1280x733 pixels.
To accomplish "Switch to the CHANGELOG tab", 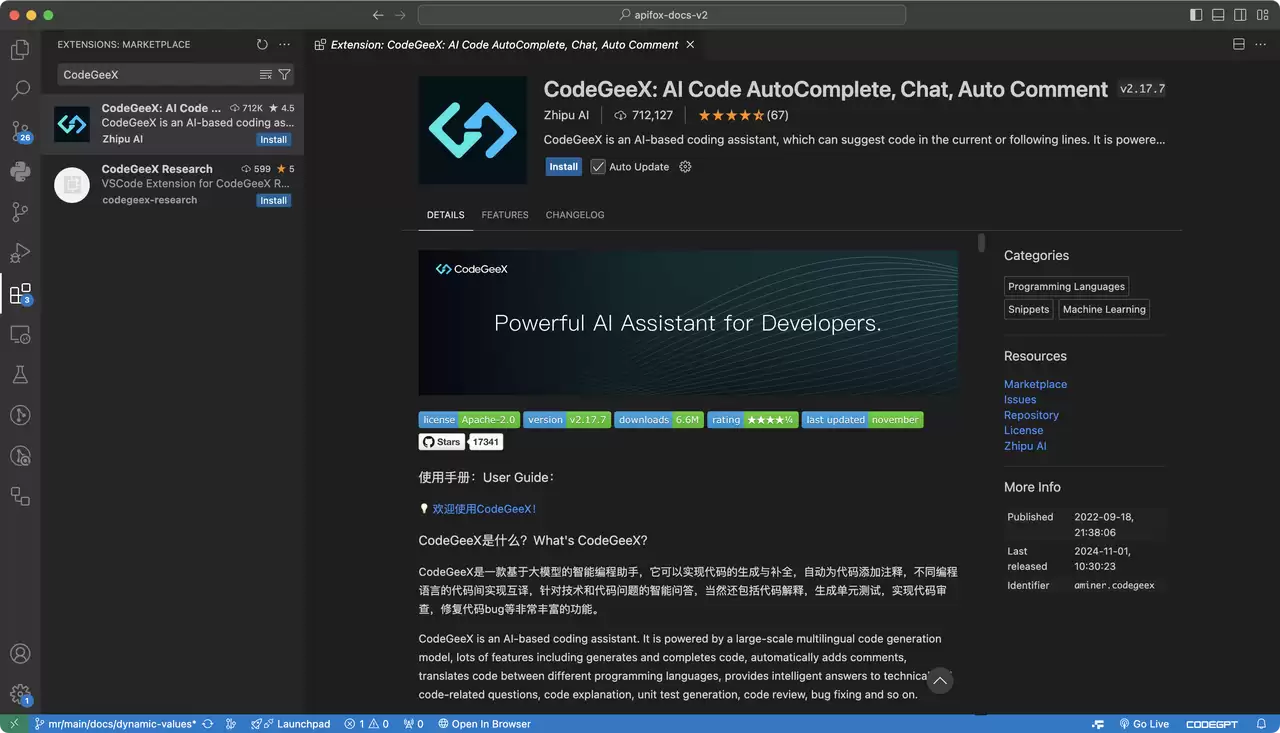I will [x=575, y=215].
